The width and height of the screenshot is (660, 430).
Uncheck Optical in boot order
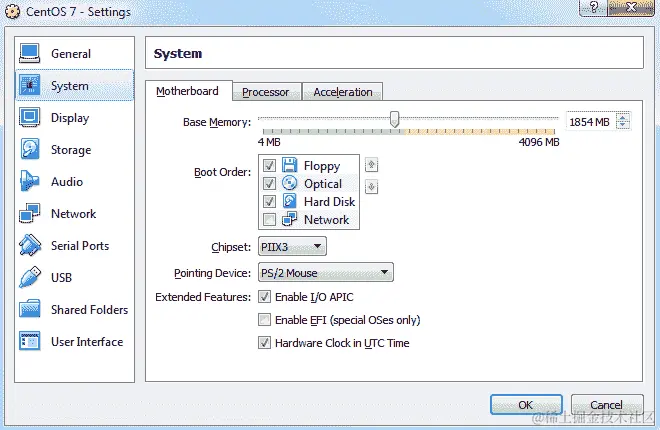269,183
